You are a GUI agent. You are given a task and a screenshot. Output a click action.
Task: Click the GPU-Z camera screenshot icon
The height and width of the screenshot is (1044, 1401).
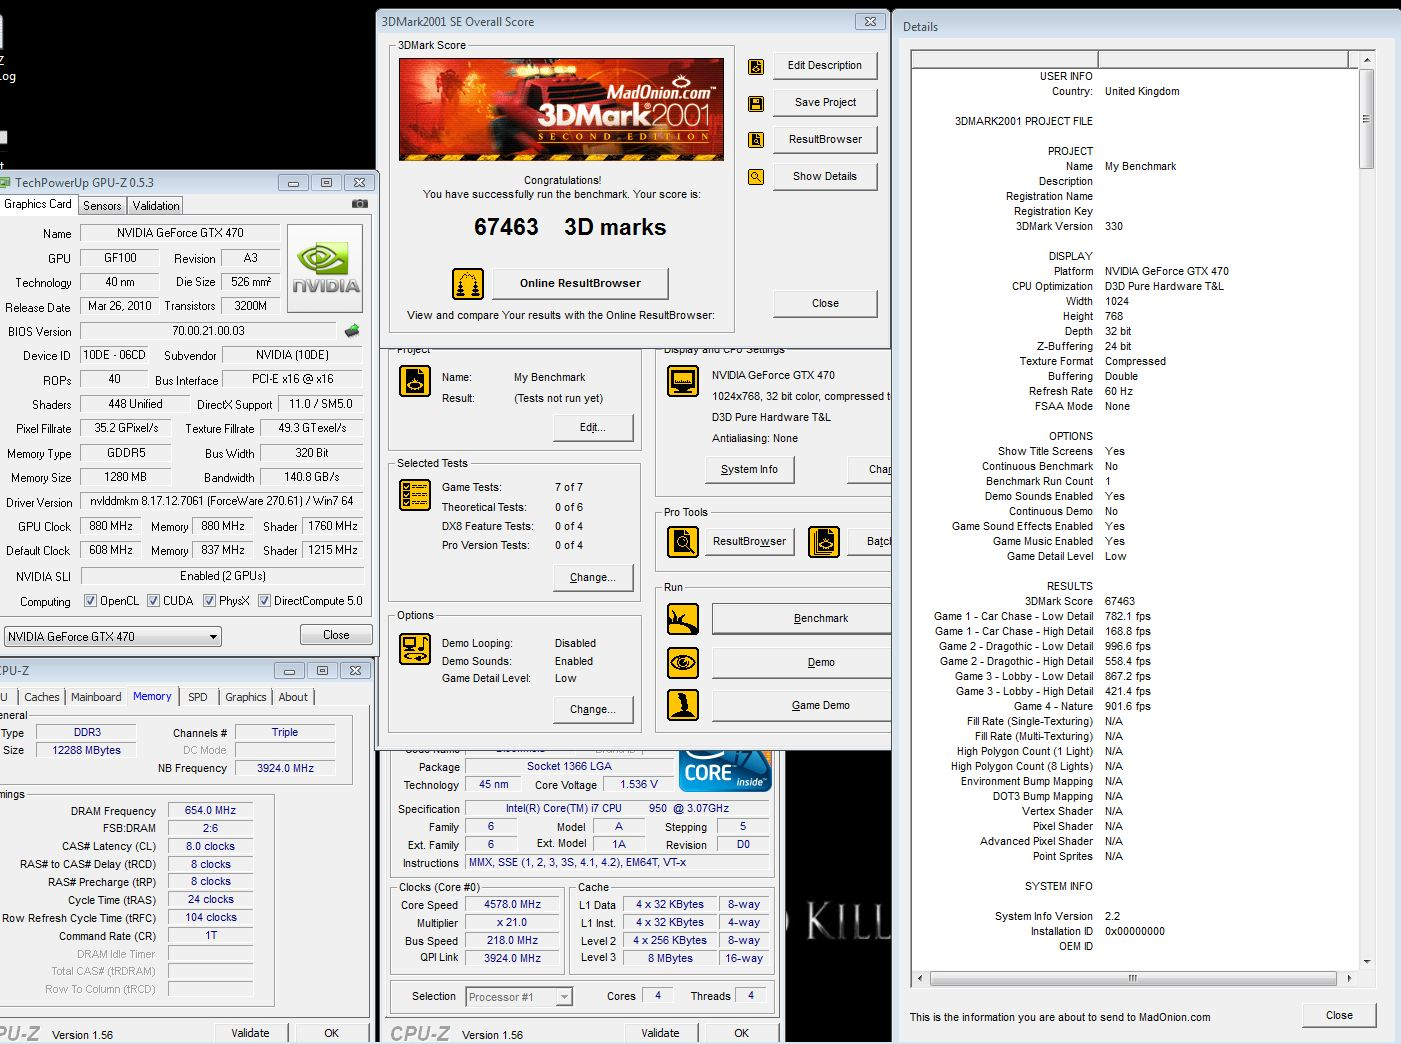pos(360,204)
